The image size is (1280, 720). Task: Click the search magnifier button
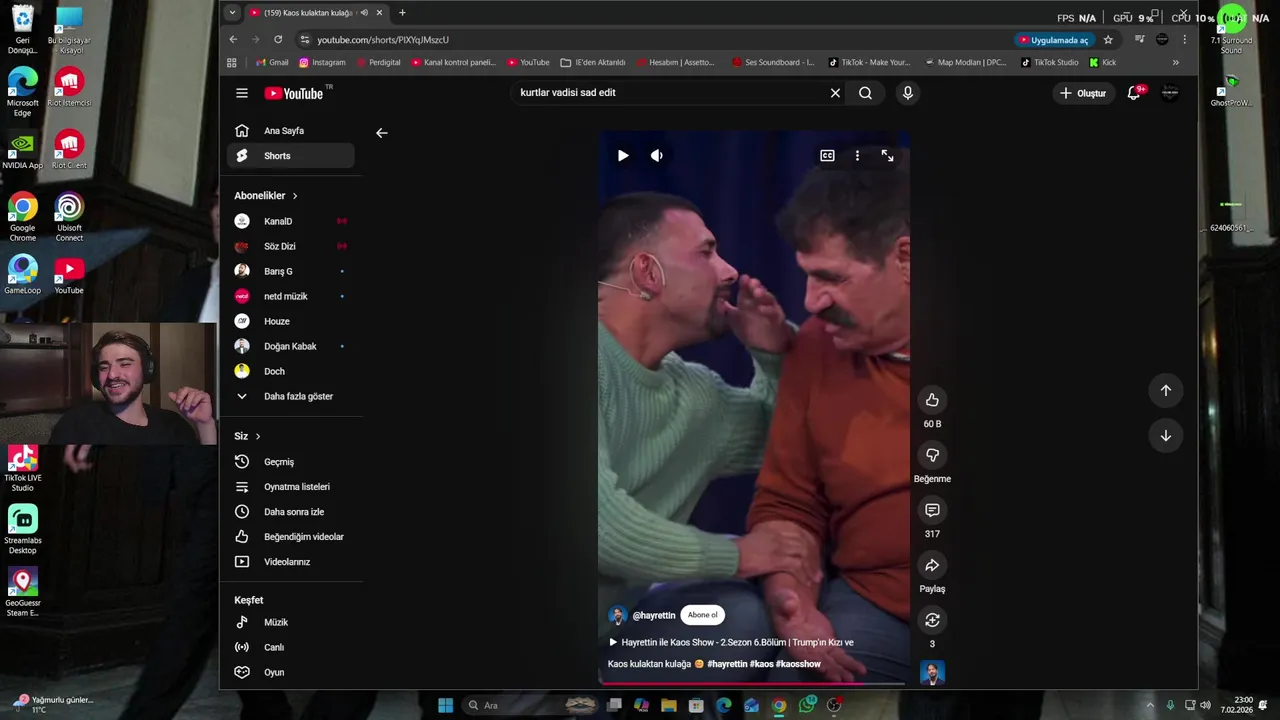(x=865, y=93)
